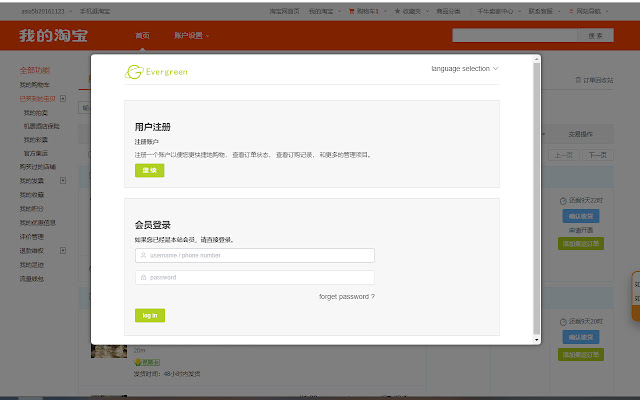Click the dialog vertical scrollbar track
Viewport: 640px width, 400px height.
pos(536,199)
